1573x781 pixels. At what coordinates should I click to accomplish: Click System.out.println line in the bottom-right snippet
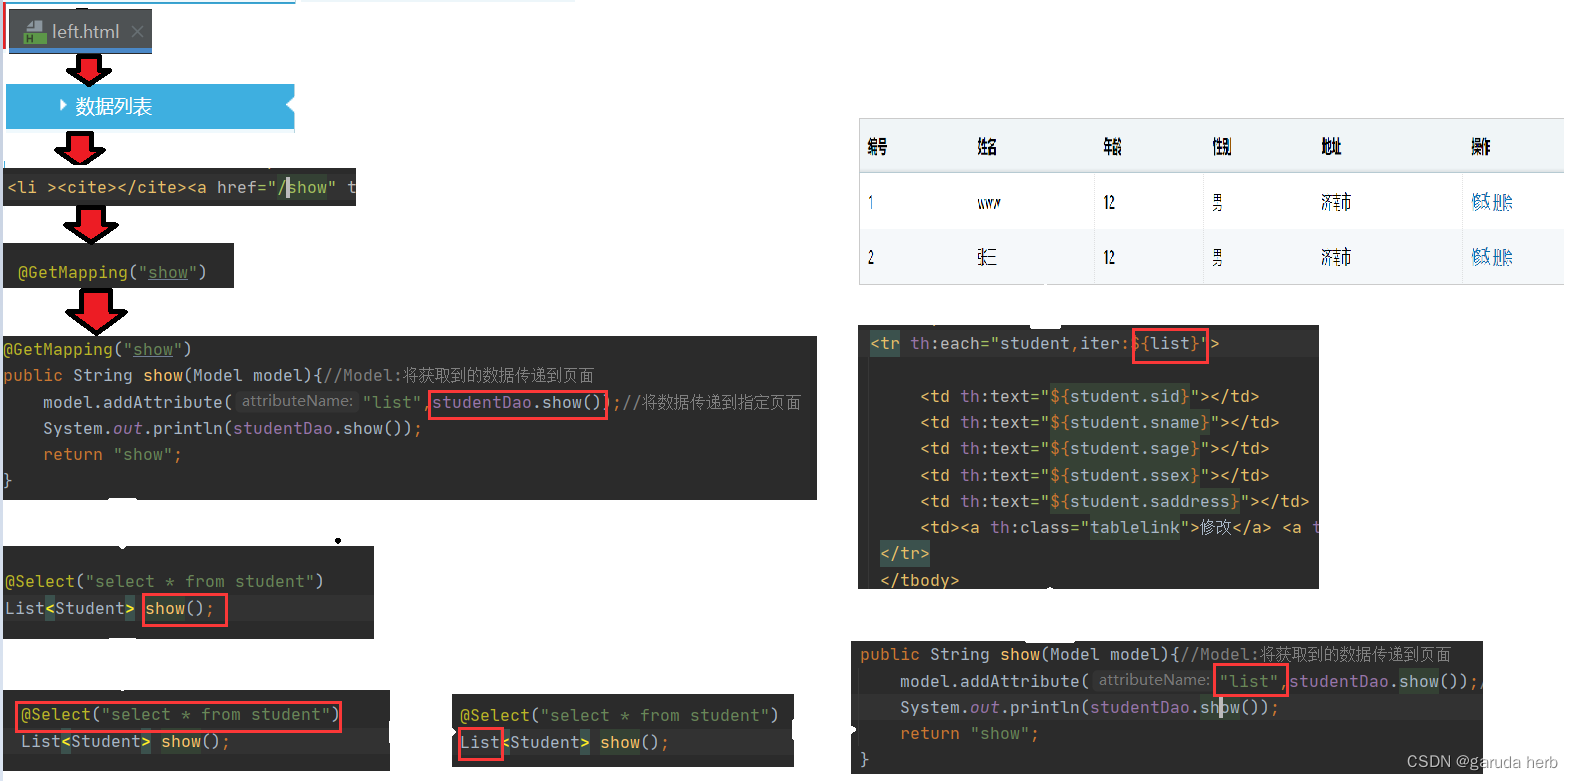[x=1089, y=707]
